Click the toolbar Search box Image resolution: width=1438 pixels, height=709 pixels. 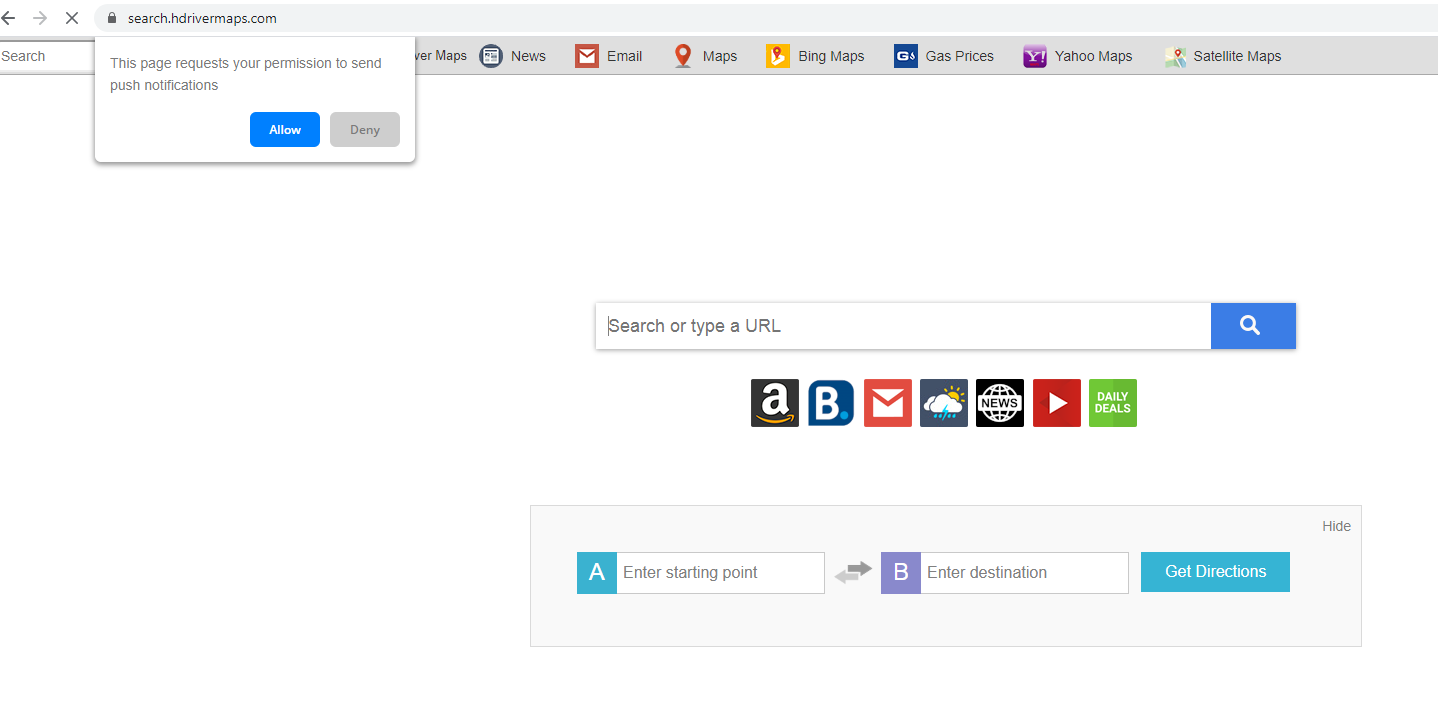point(47,56)
